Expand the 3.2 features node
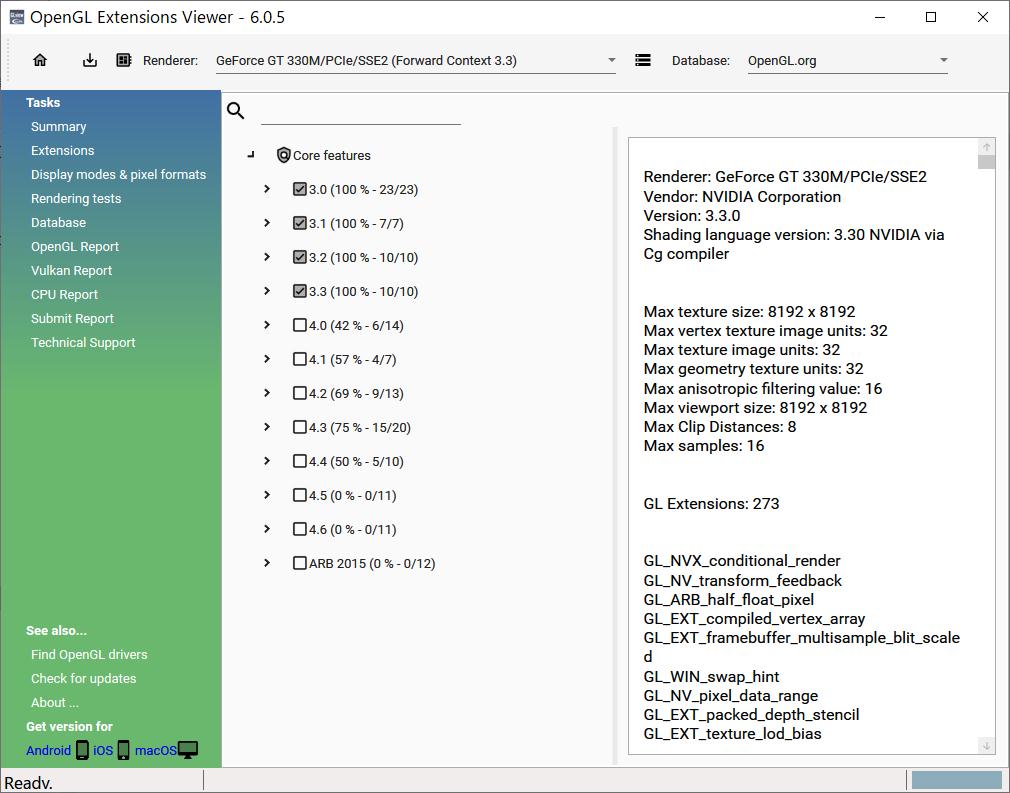Screen dimensions: 1010x793 [267, 257]
